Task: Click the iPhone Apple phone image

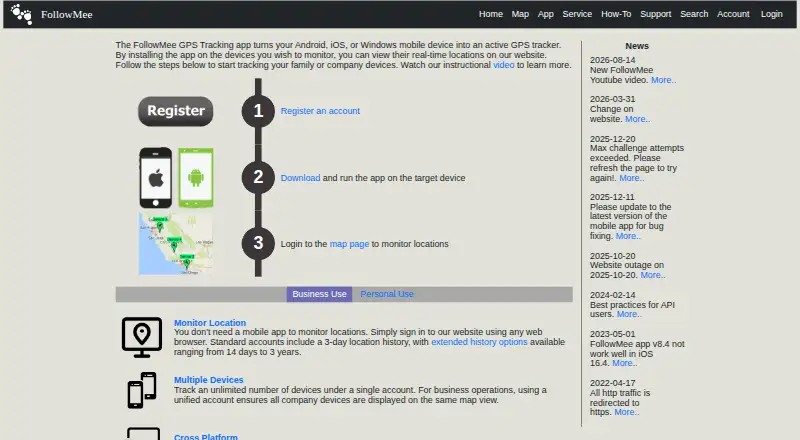Action: point(156,178)
